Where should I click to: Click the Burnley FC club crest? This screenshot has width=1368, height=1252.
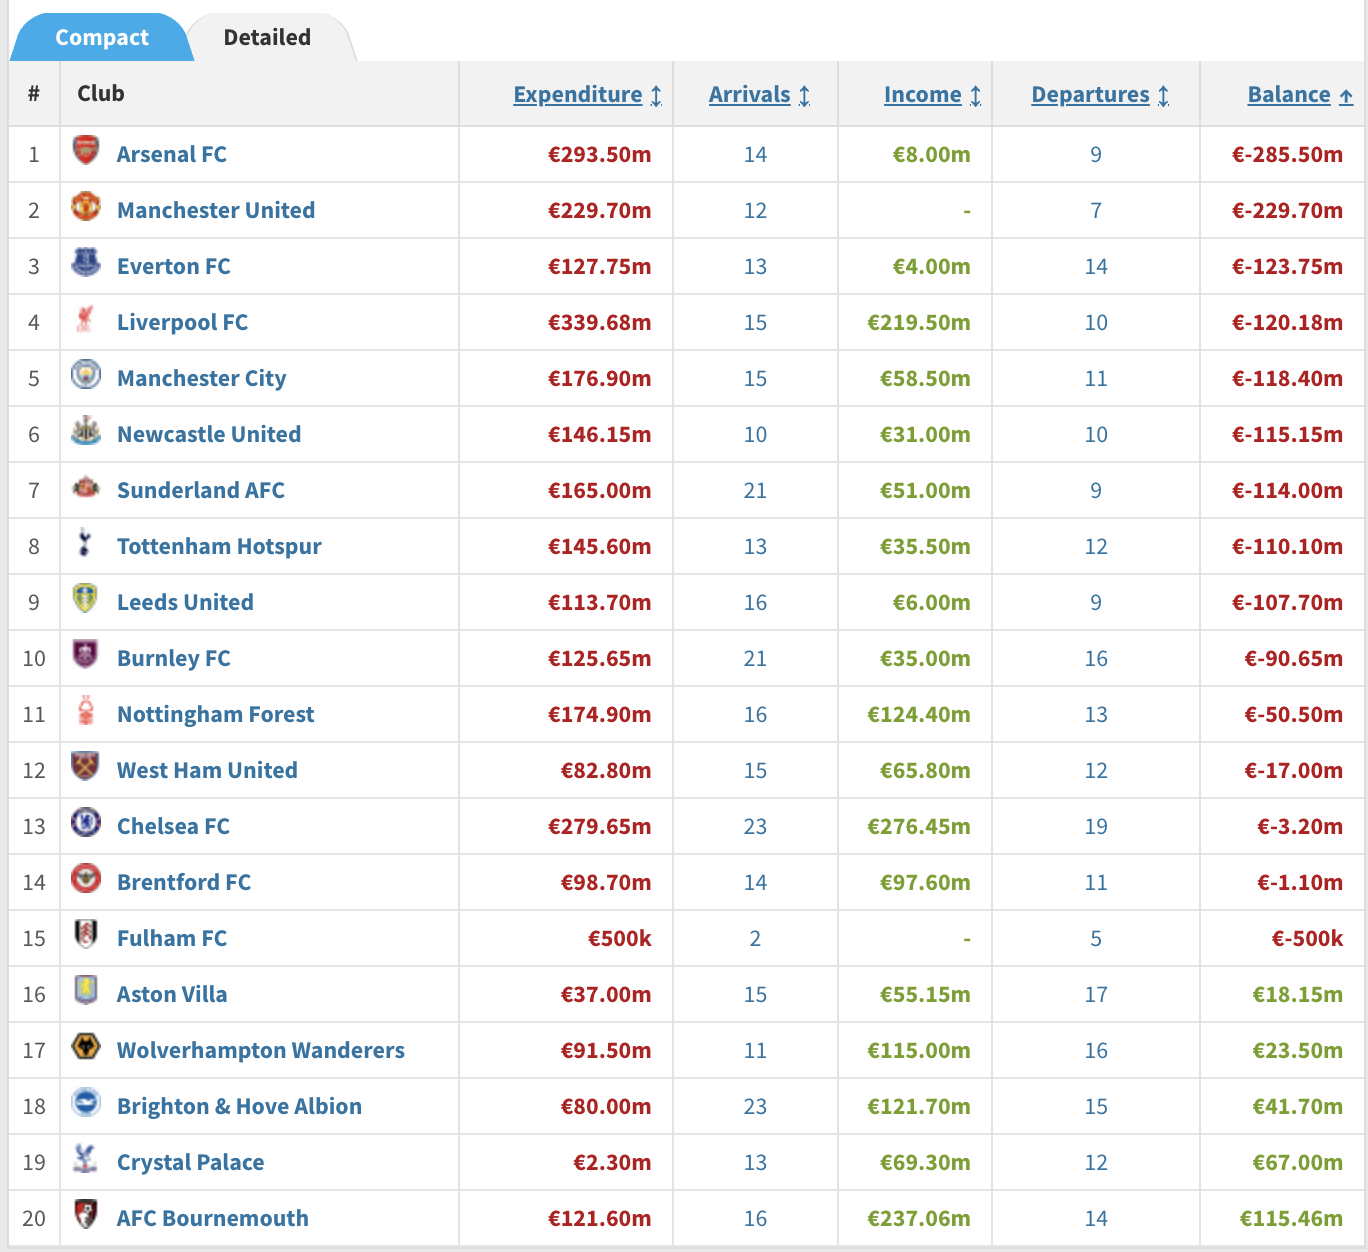click(86, 655)
